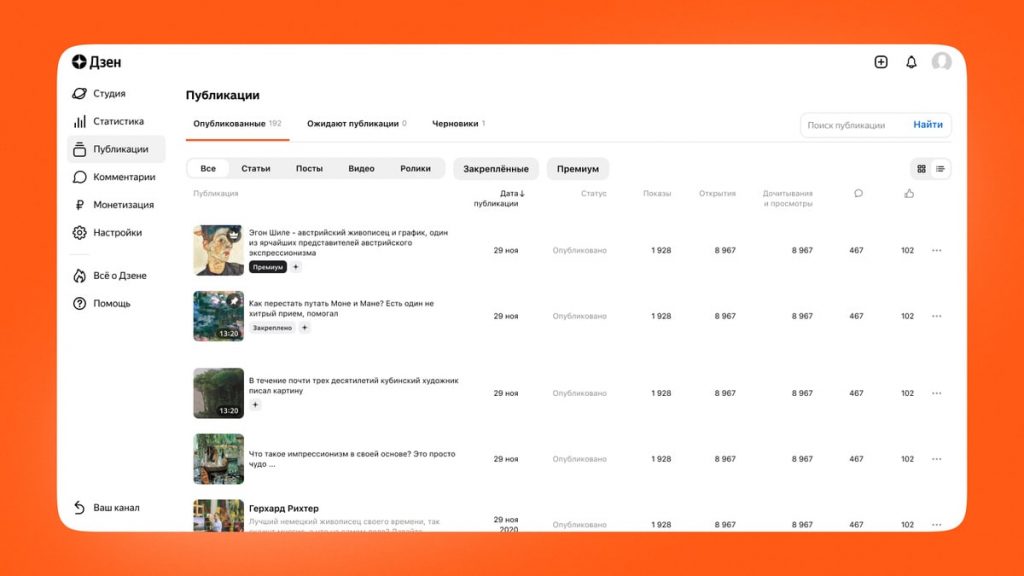1024x576 pixels.
Task: Open Комментарии in the sidebar
Action: coord(116,177)
